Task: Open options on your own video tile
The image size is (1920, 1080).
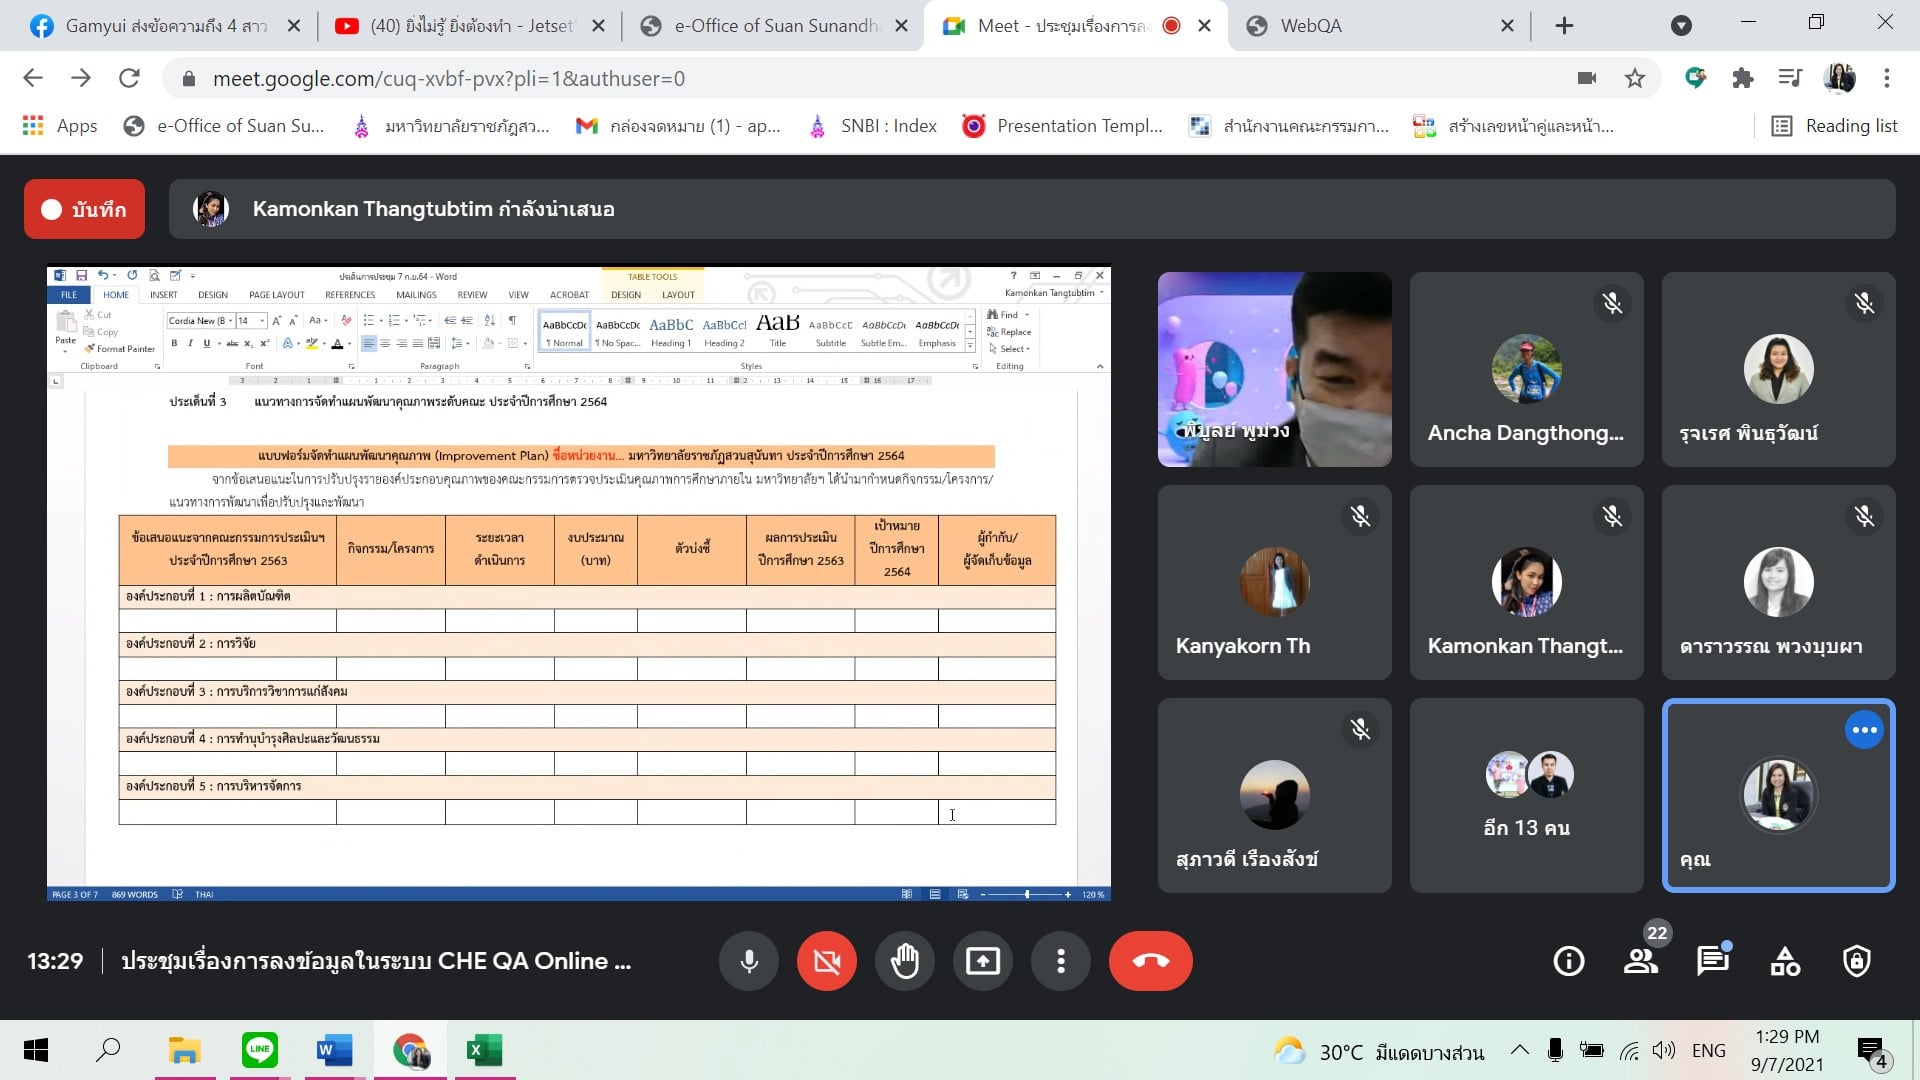Action: tap(1864, 730)
